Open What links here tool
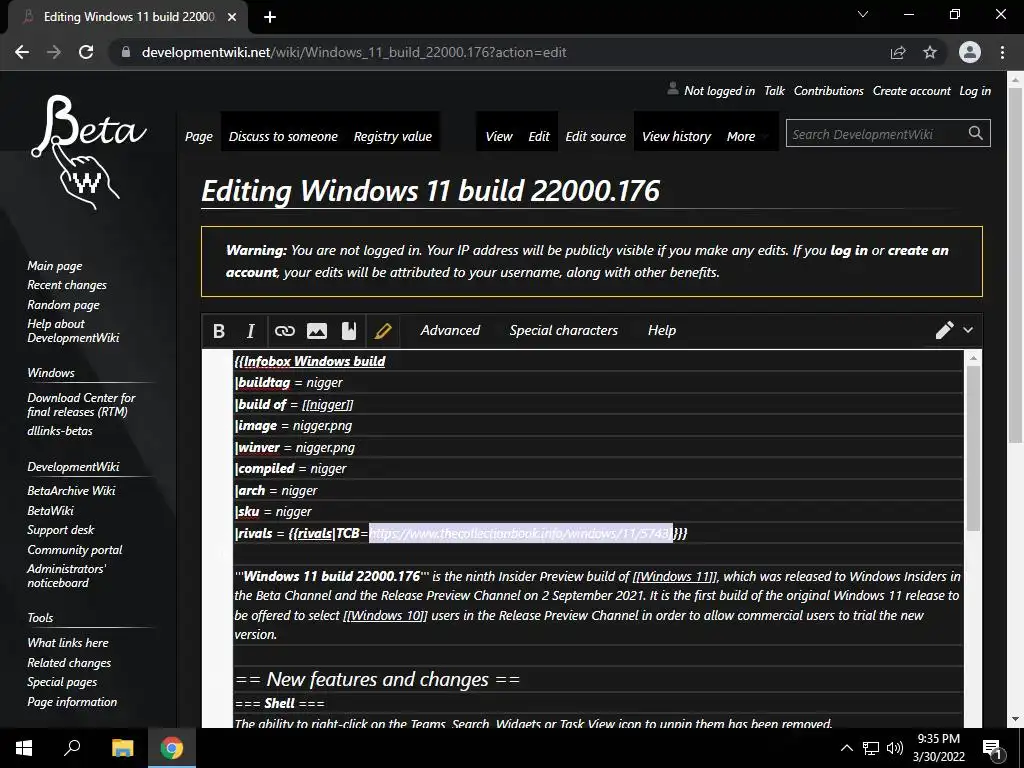Screen dimensions: 1024x768 68,643
